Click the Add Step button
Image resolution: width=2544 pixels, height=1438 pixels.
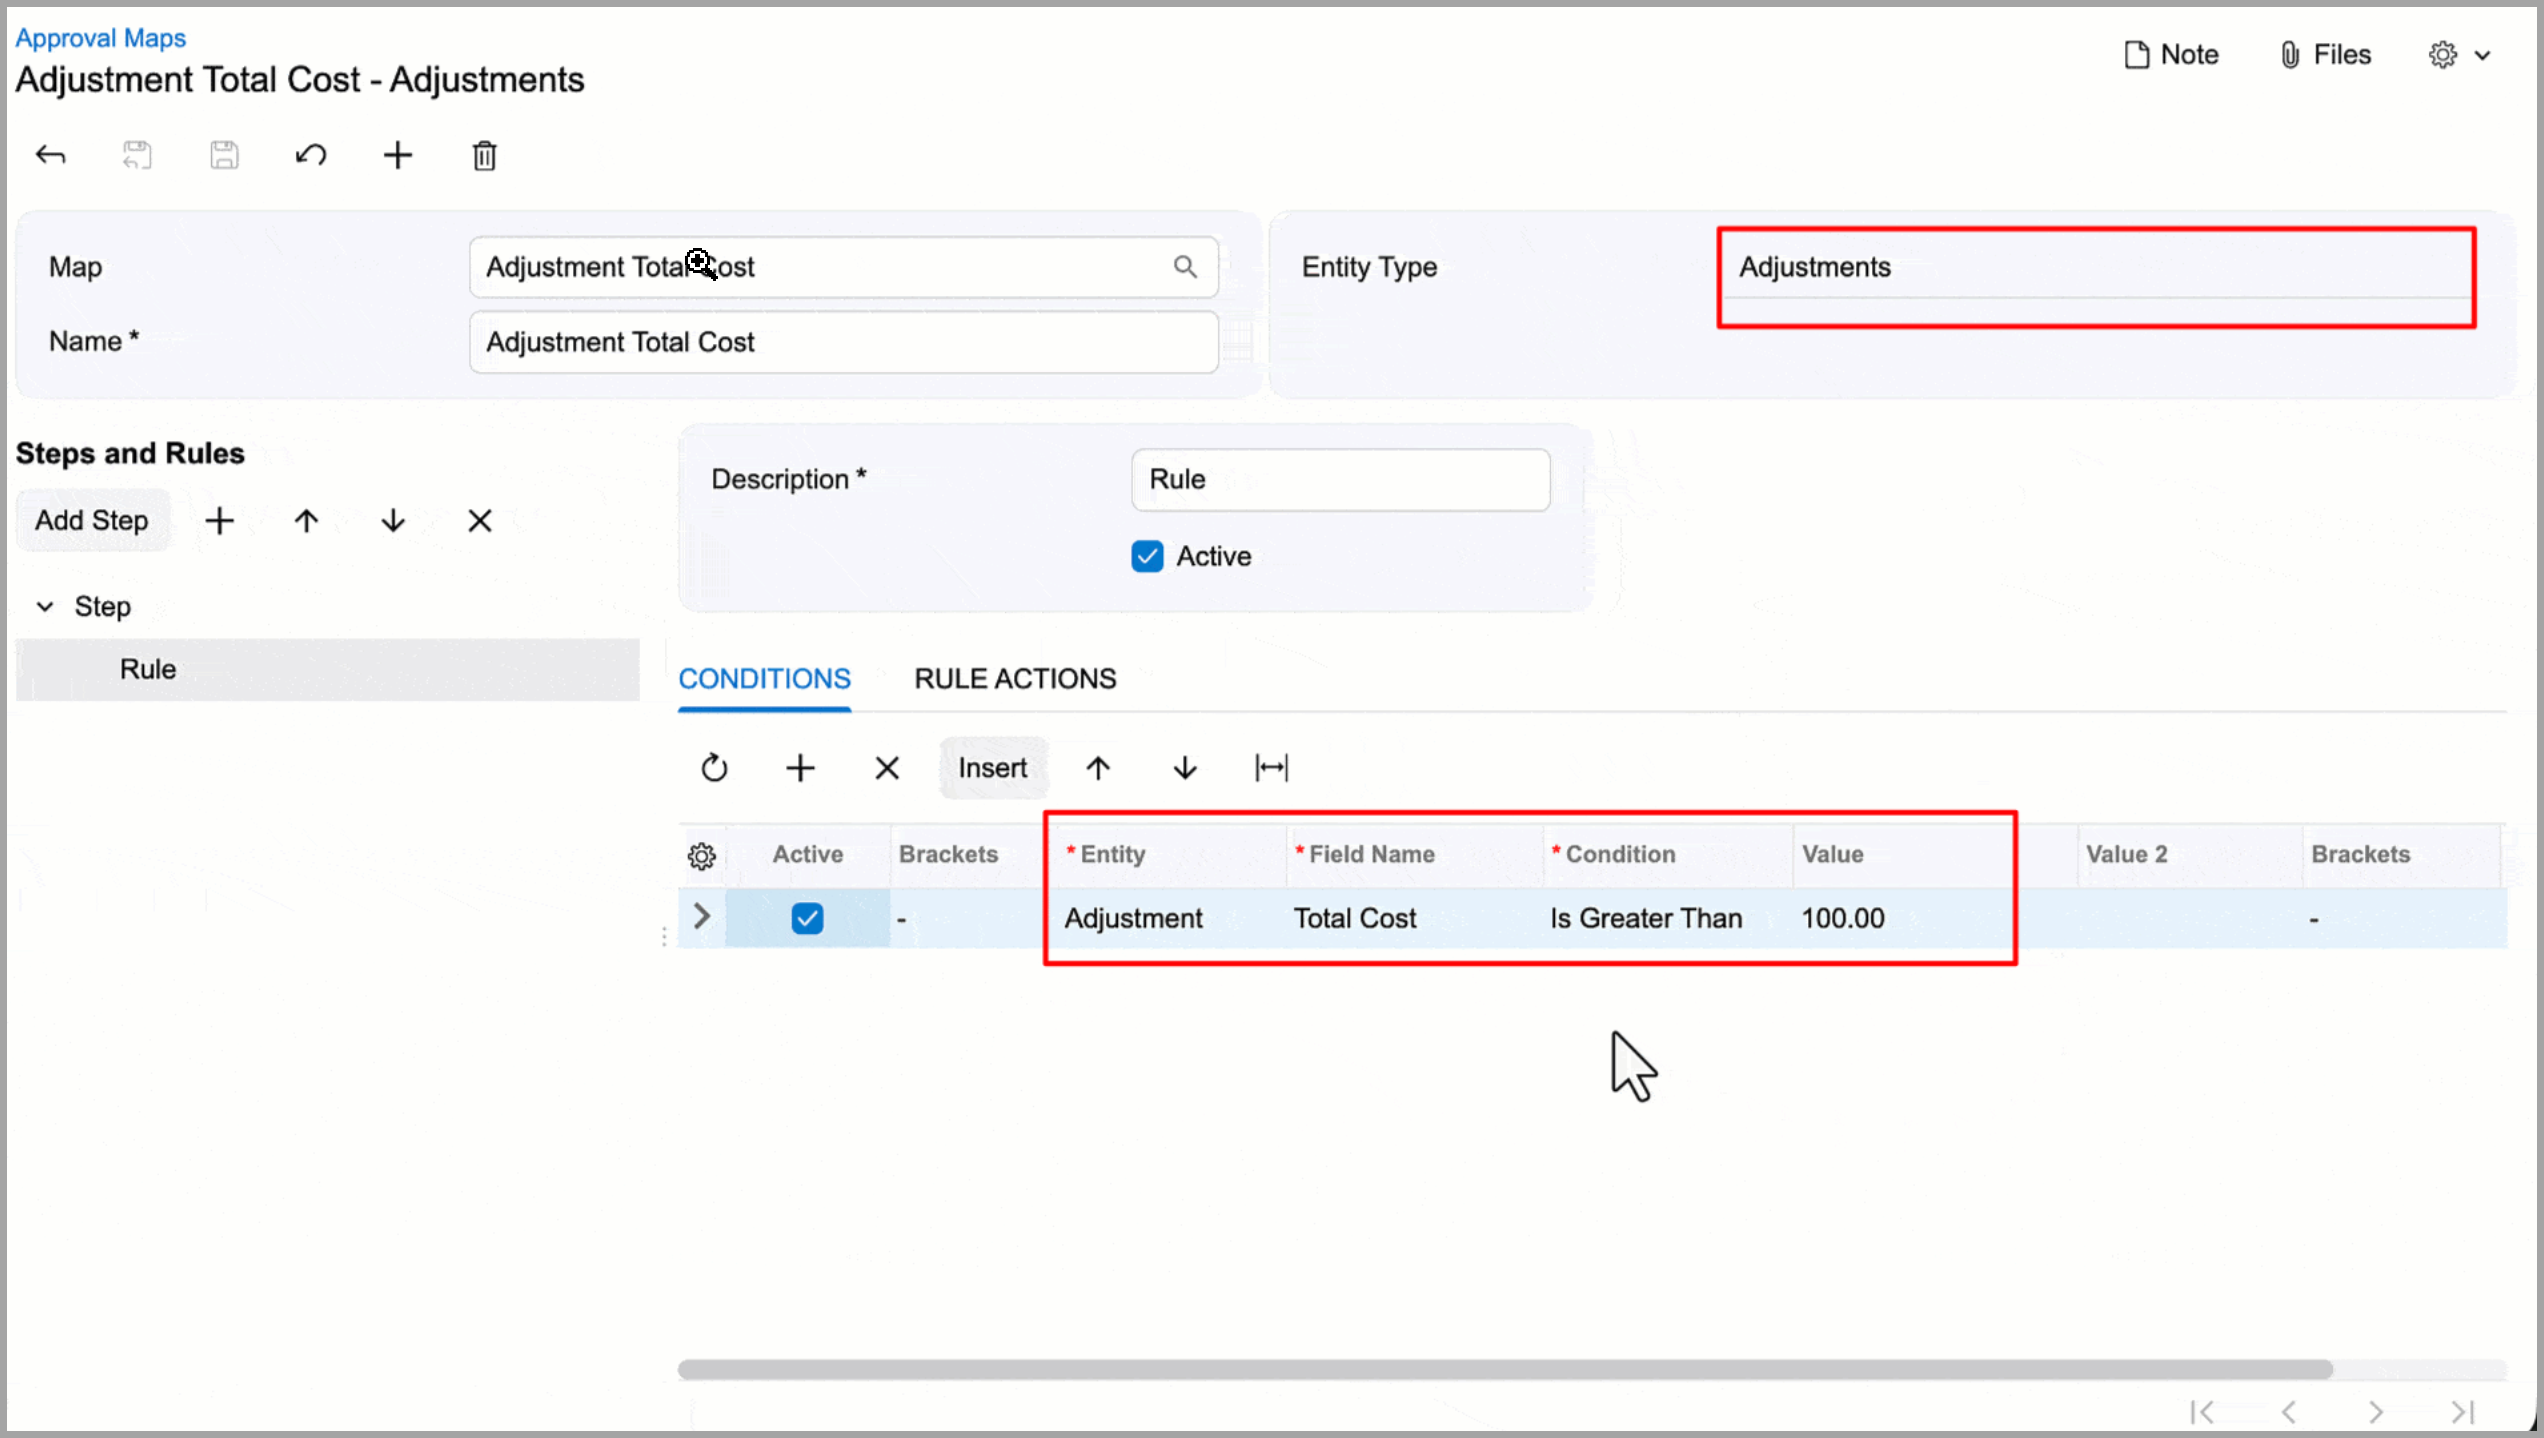[x=92, y=520]
